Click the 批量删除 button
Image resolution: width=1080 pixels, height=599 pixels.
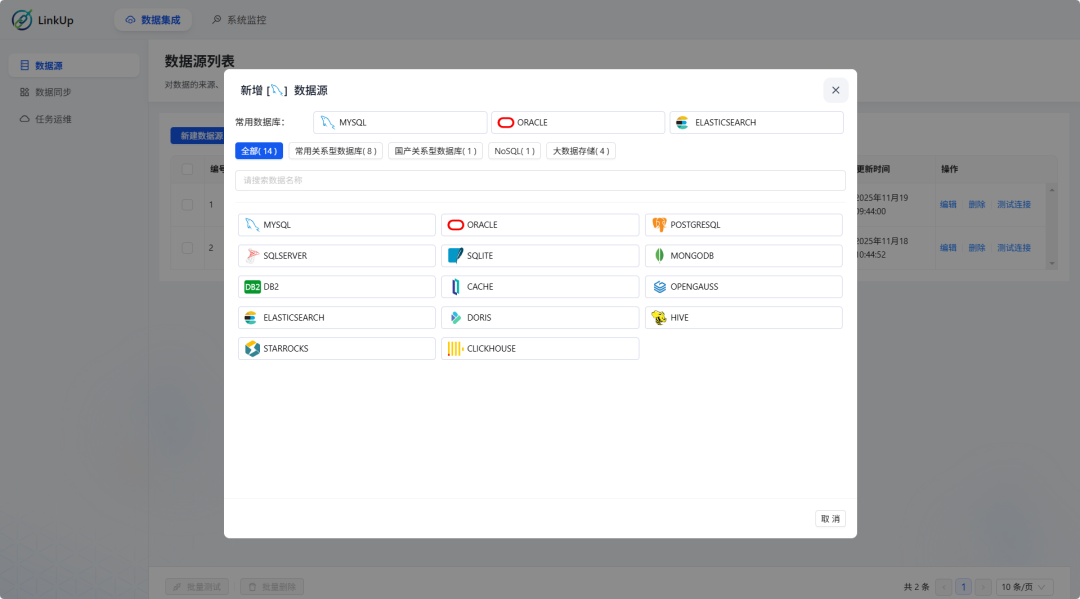coord(272,587)
